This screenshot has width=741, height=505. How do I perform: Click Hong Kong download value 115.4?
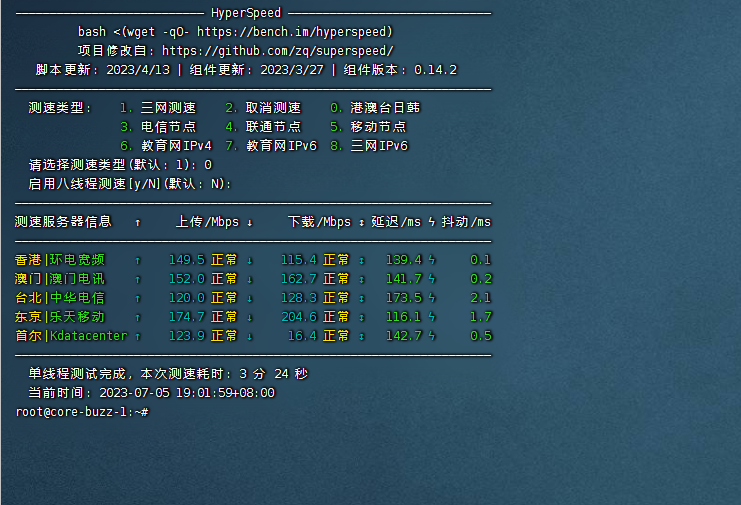299,260
